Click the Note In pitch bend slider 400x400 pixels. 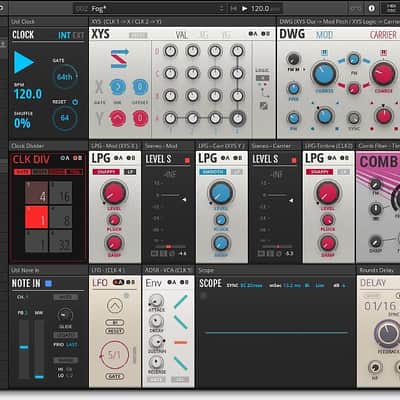pyautogui.click(x=24, y=348)
